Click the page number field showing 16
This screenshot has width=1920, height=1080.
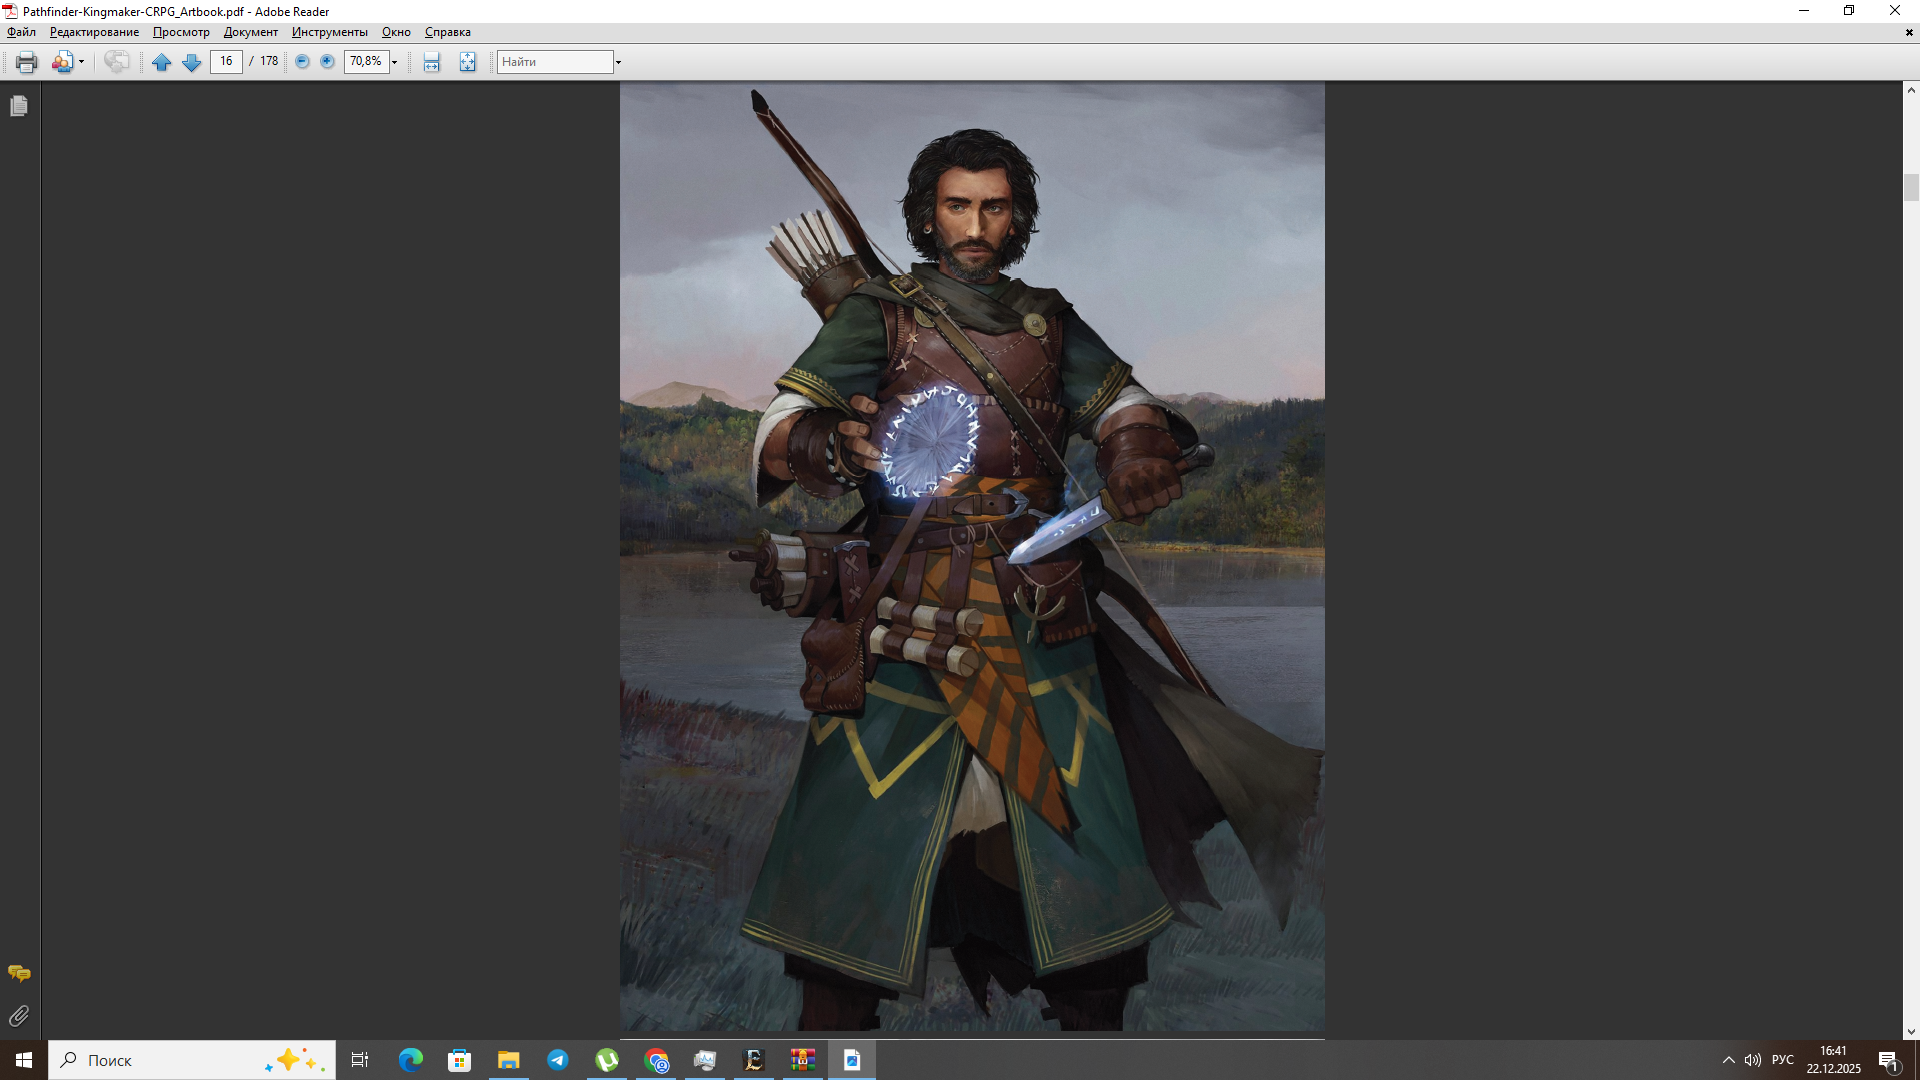pos(226,62)
